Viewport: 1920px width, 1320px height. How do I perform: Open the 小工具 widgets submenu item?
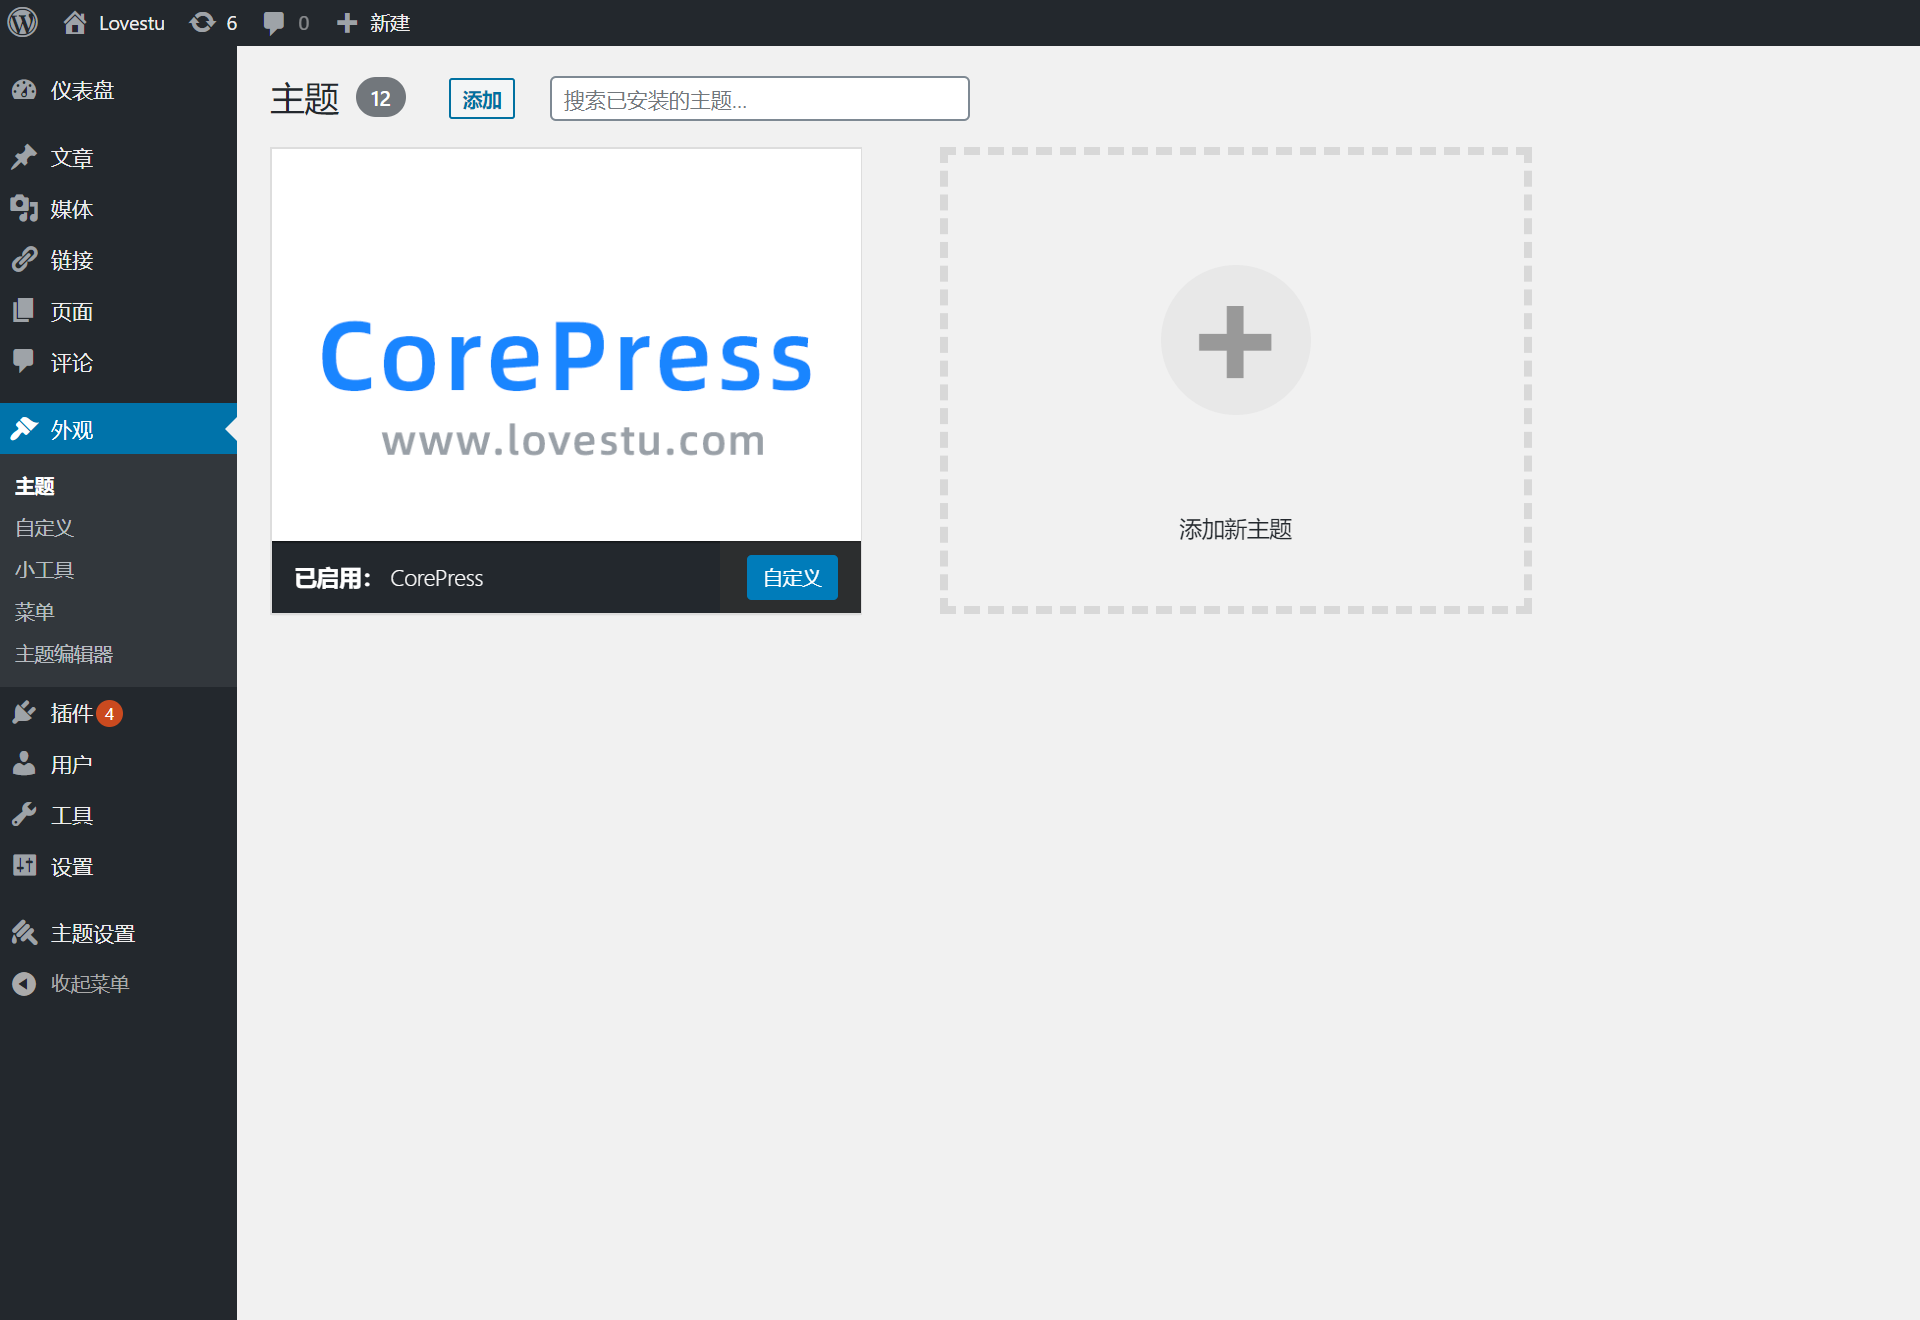tap(44, 570)
